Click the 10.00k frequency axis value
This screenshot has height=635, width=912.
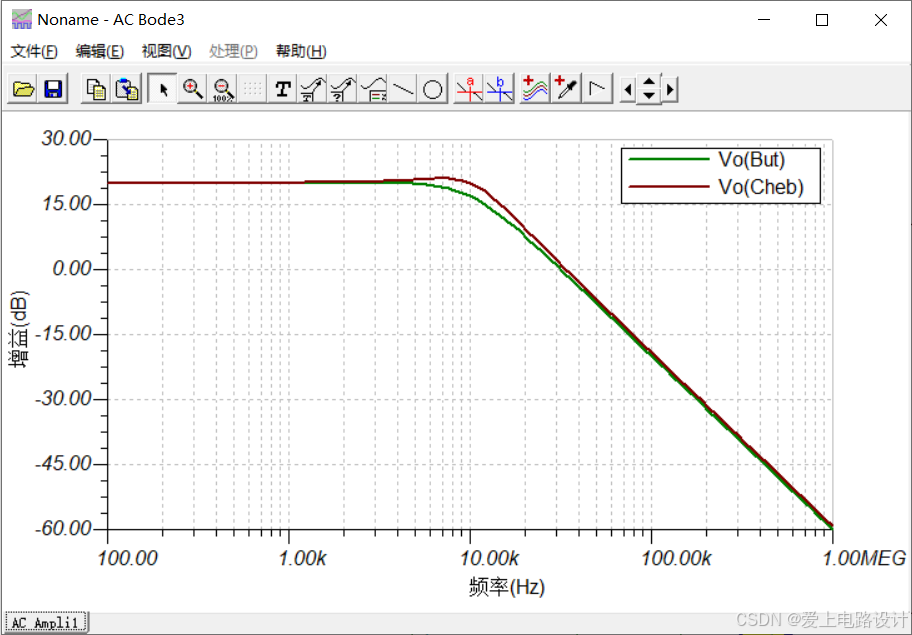coord(489,558)
